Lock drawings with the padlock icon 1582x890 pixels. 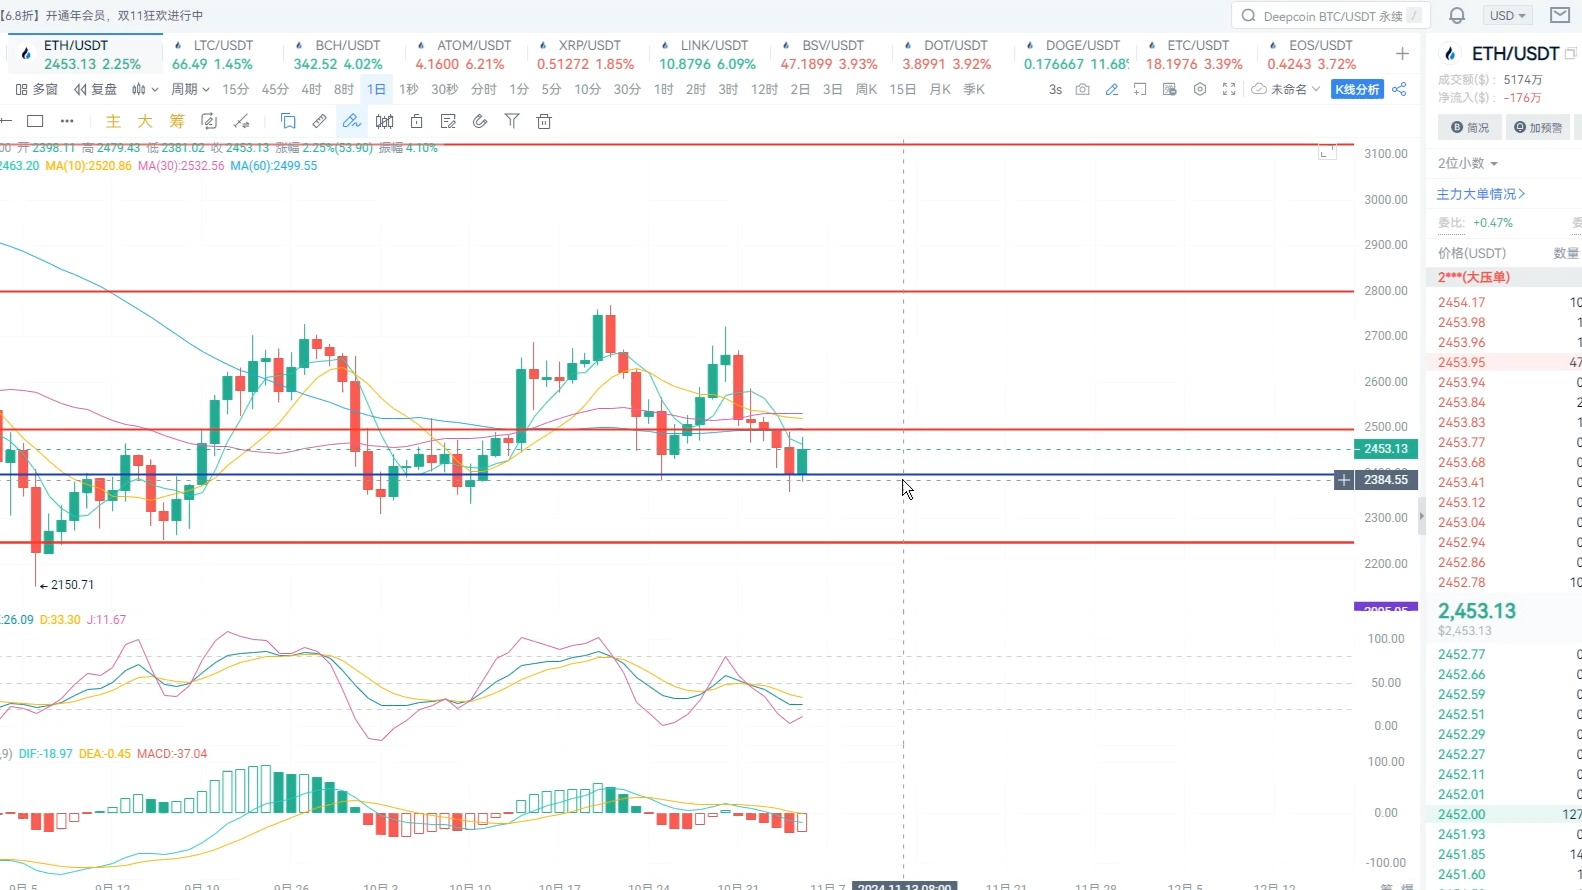pyautogui.click(x=416, y=121)
